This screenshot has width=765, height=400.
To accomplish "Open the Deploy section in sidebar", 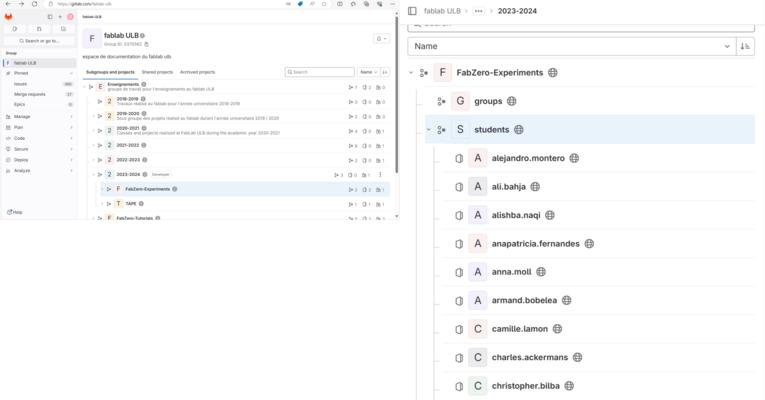I will click(39, 160).
